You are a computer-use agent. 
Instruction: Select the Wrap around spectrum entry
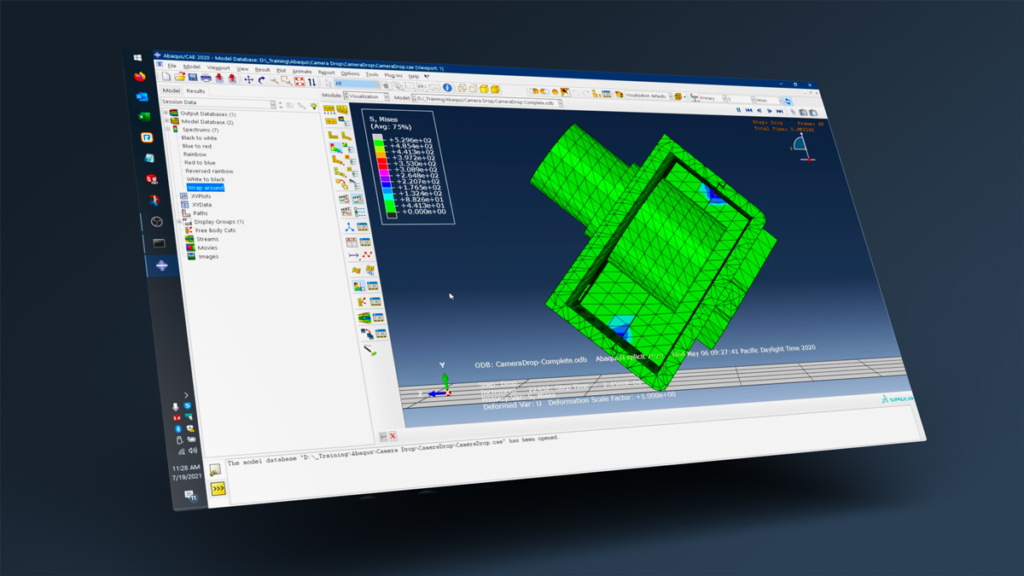click(x=206, y=188)
